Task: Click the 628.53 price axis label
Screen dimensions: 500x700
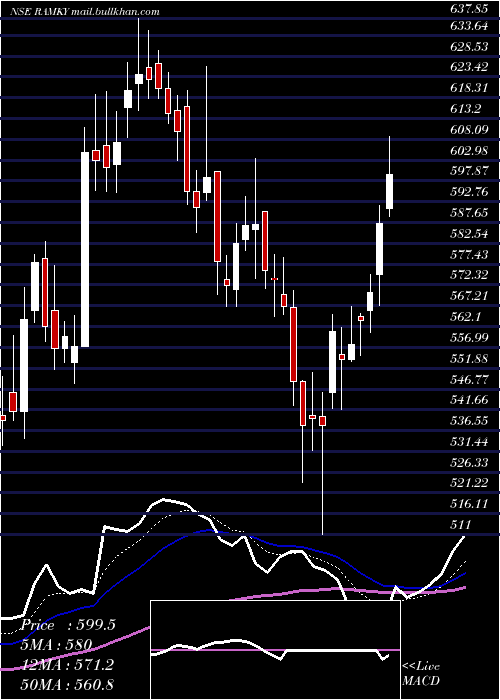Action: 469,47
